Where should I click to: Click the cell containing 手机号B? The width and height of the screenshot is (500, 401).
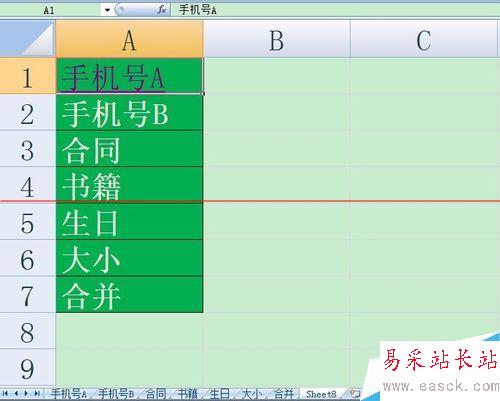(x=129, y=112)
